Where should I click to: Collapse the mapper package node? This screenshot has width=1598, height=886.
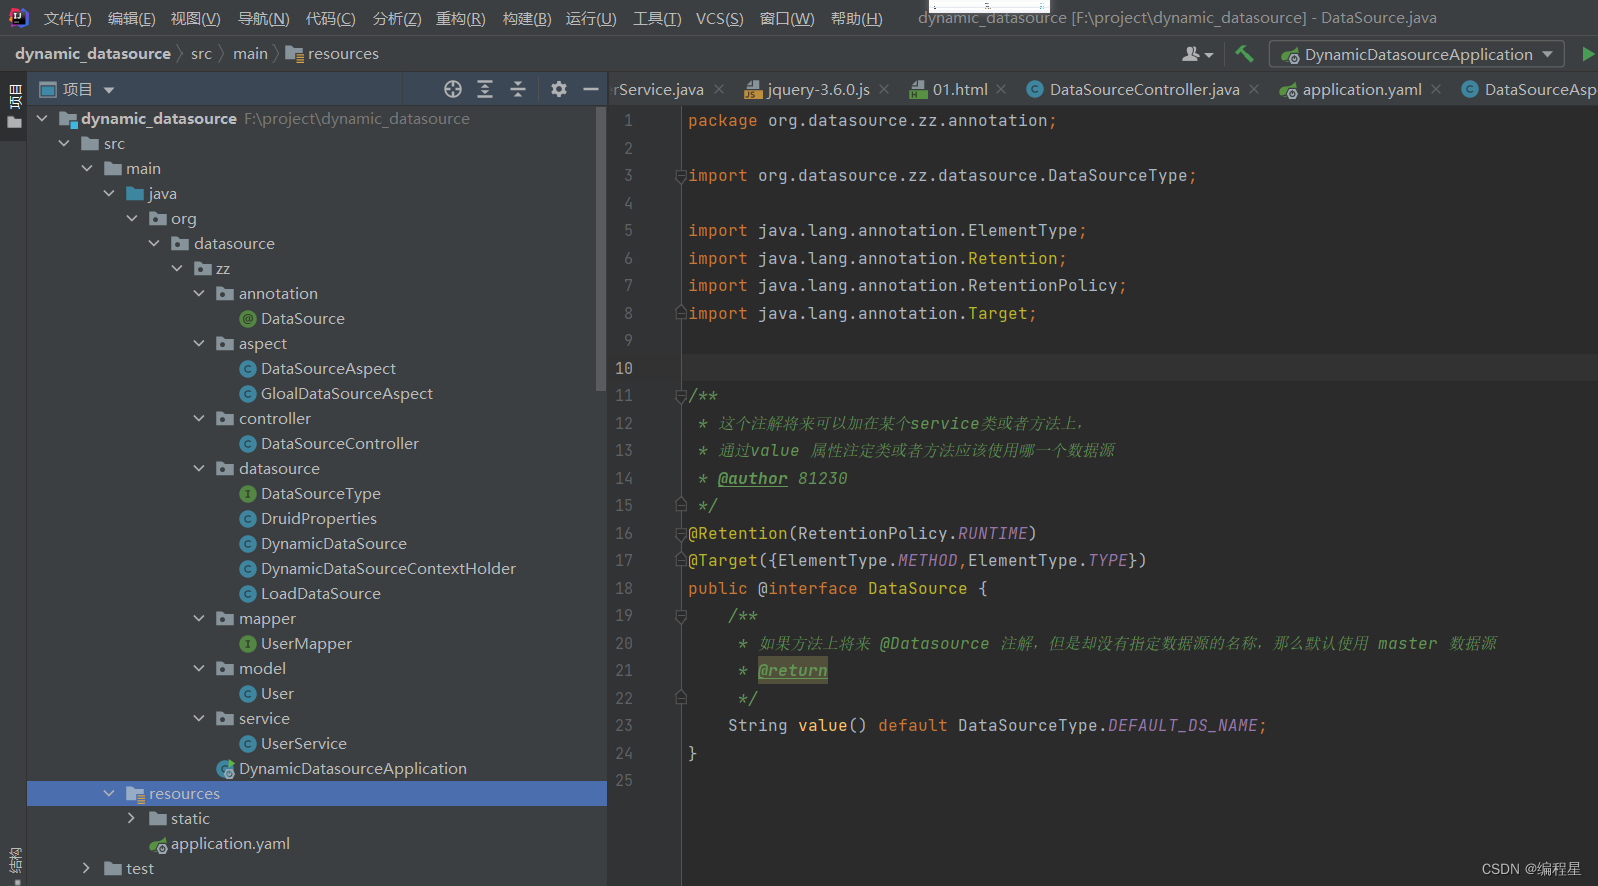coord(199,618)
